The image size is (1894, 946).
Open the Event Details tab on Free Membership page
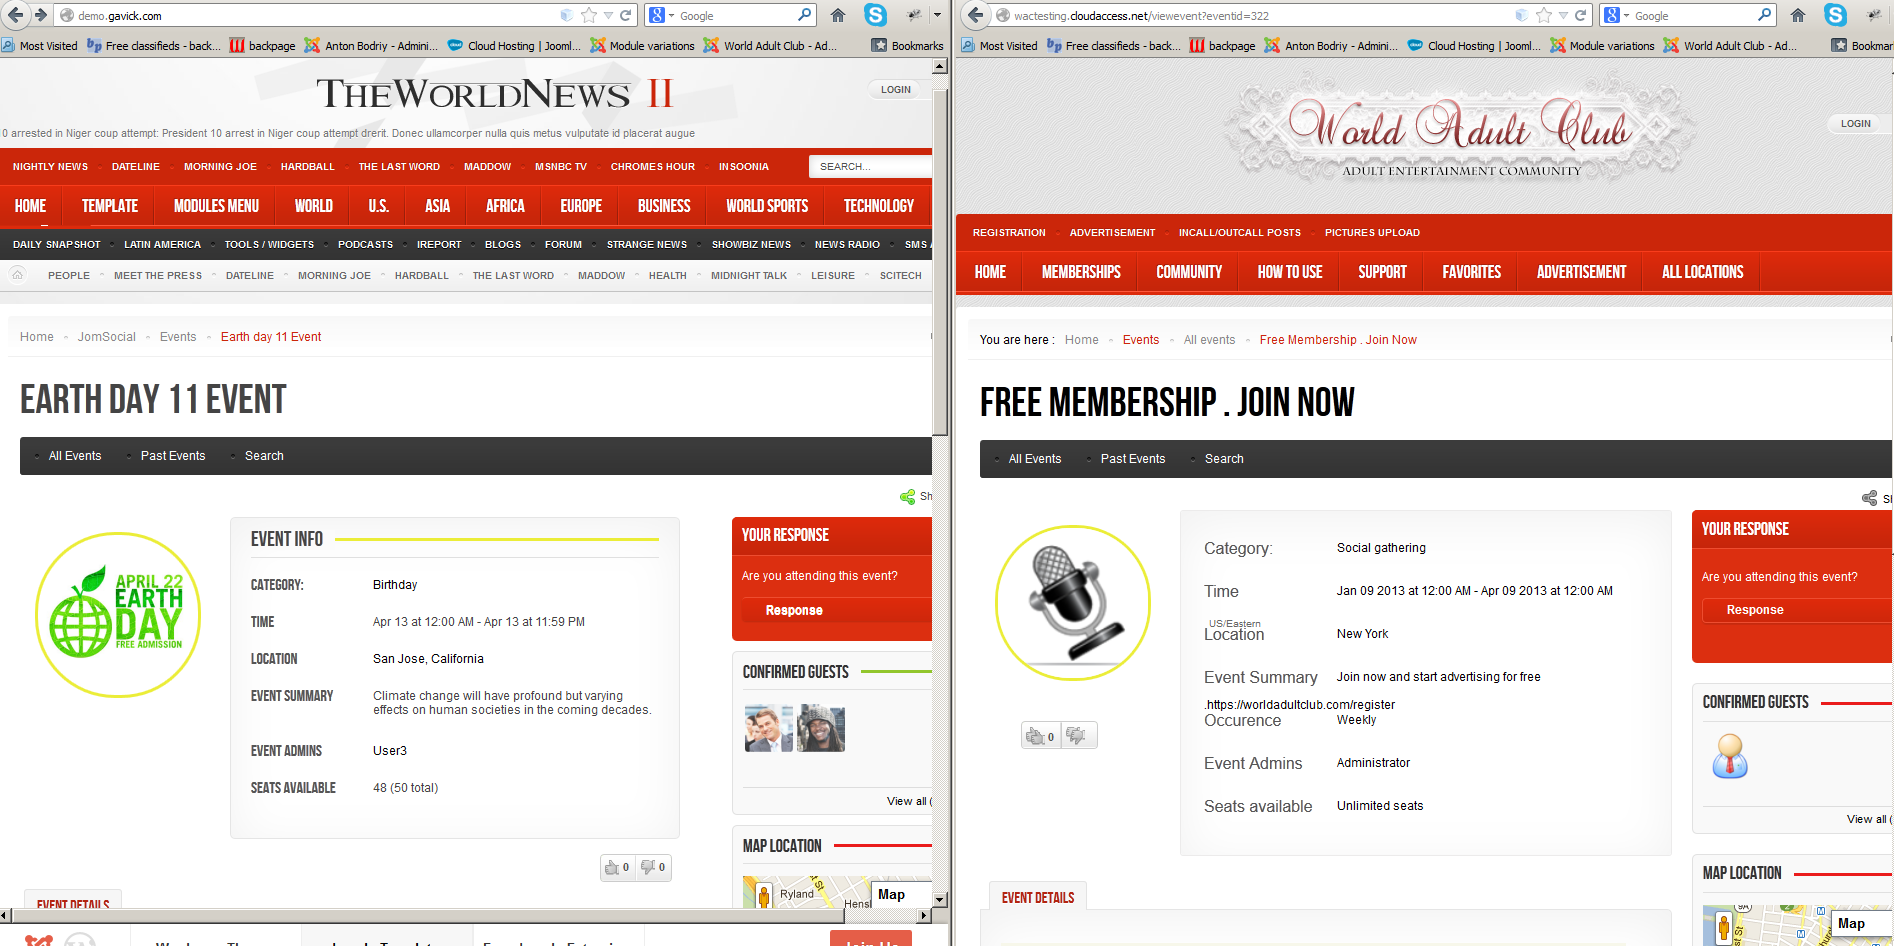click(1038, 897)
